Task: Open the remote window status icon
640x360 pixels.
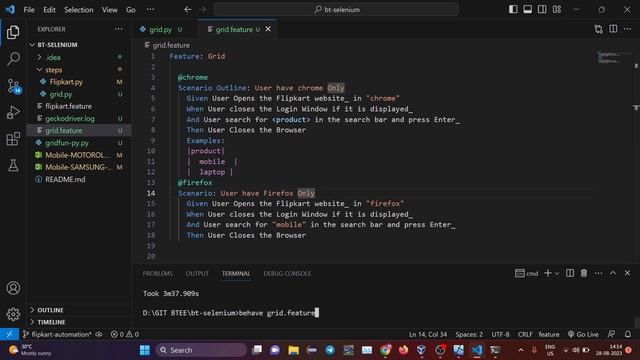Action: pos(9,334)
